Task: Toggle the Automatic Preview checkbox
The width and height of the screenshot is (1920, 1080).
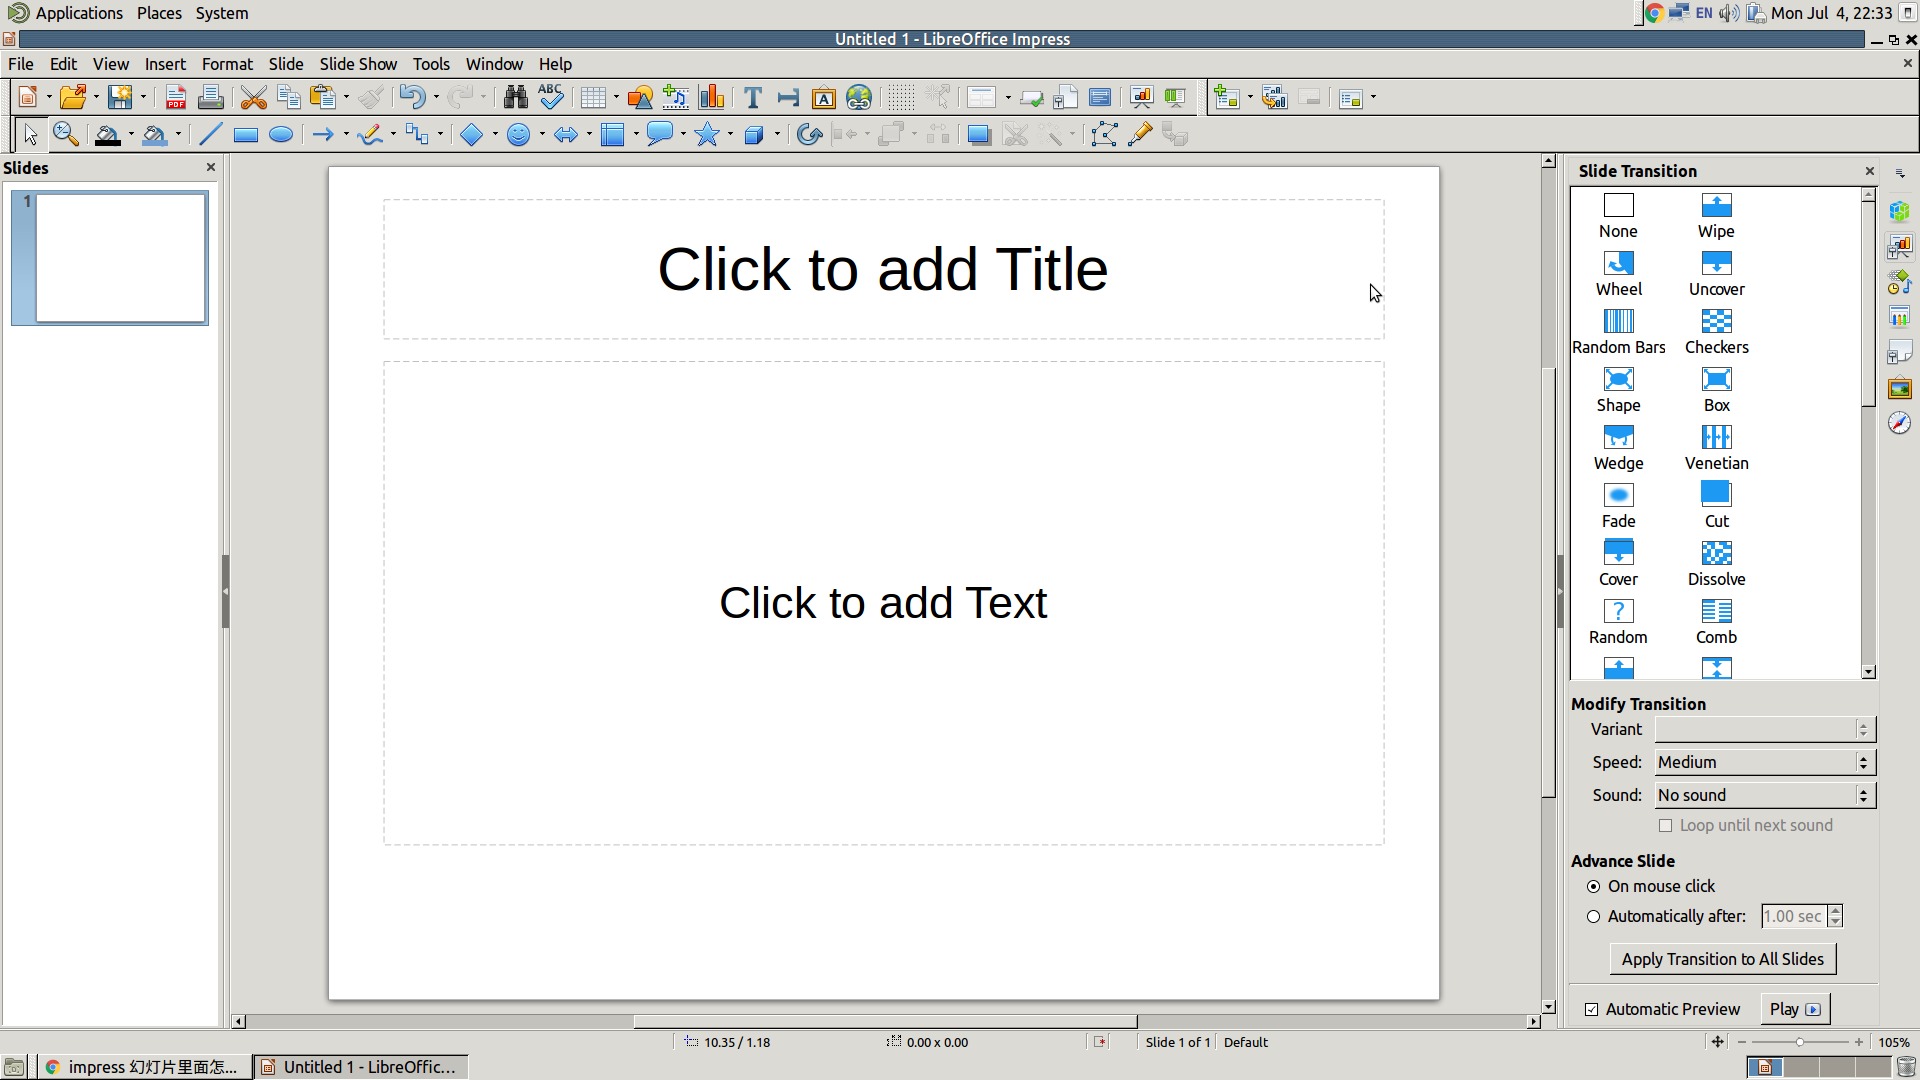Action: pos(1592,1010)
